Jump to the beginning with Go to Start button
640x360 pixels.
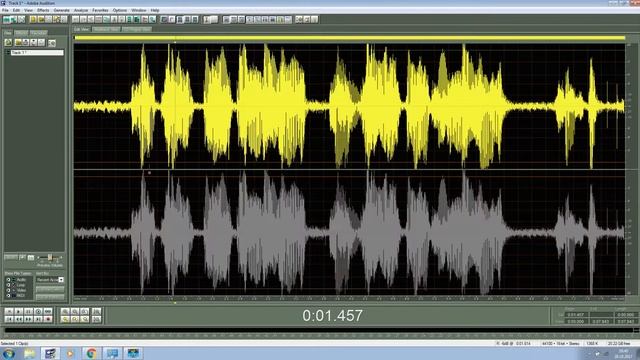coord(9,319)
